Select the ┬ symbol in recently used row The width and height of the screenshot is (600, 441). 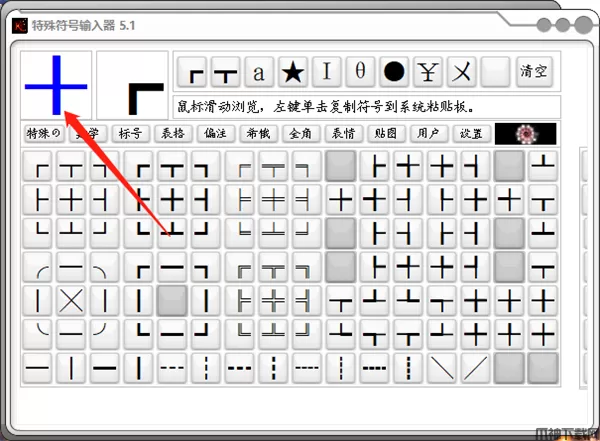pos(225,72)
